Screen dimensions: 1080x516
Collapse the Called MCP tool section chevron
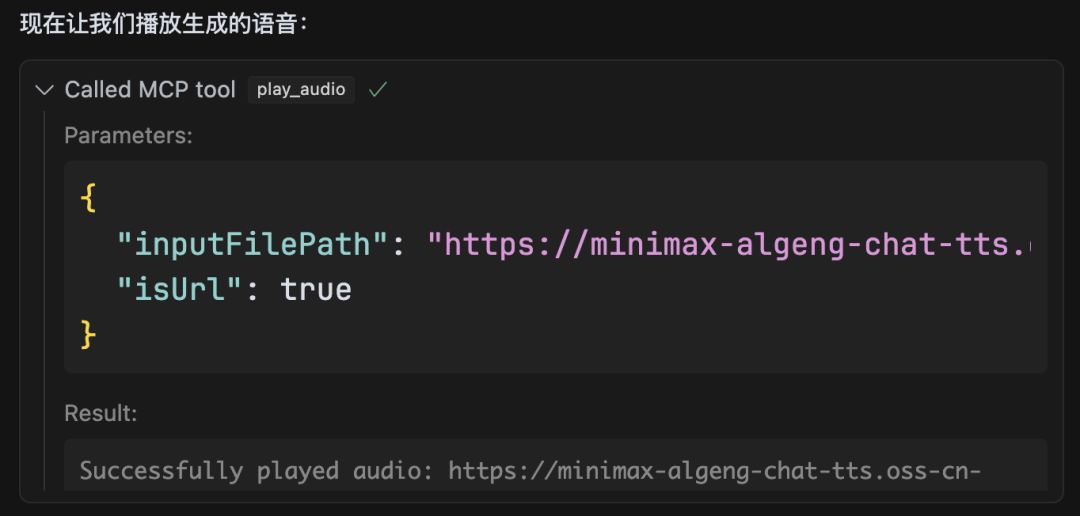click(x=44, y=90)
